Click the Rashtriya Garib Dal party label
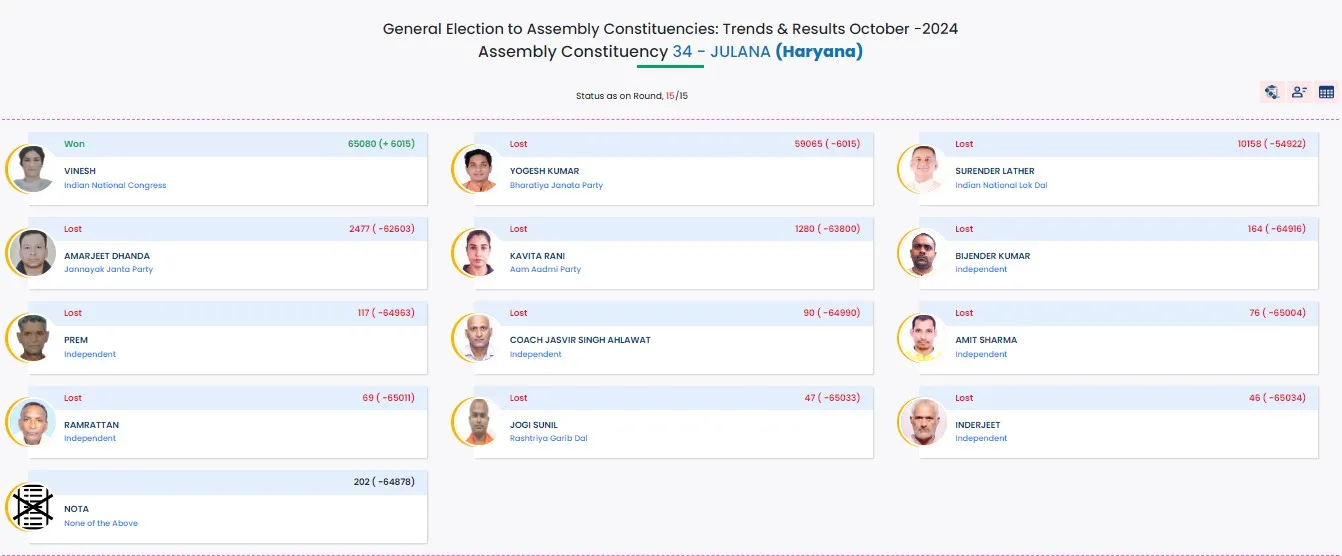The image size is (1342, 556). 548,438
